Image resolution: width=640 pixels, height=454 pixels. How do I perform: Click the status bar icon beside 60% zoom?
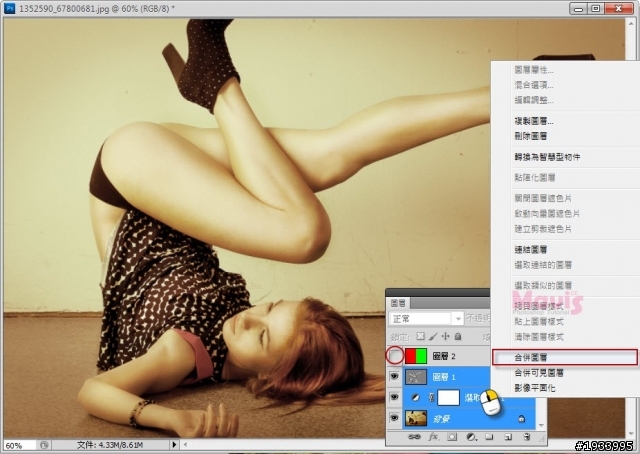44,445
